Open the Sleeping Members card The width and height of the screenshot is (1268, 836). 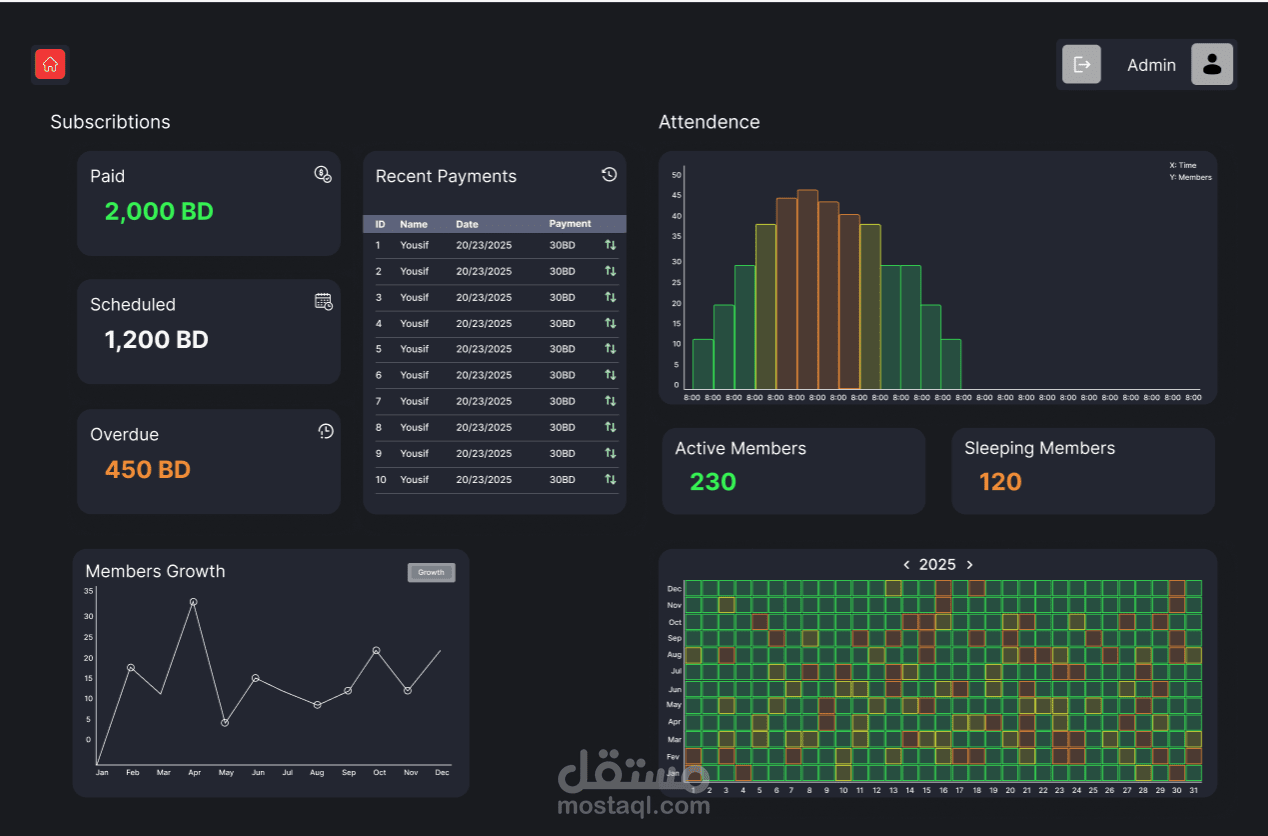tap(1083, 471)
